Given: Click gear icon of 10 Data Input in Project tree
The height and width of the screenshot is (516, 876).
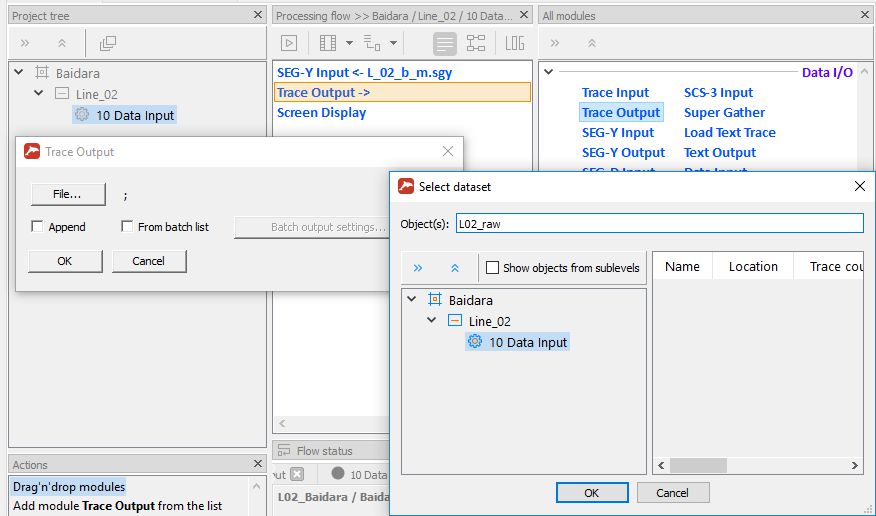Looking at the screenshot, I should coord(82,114).
